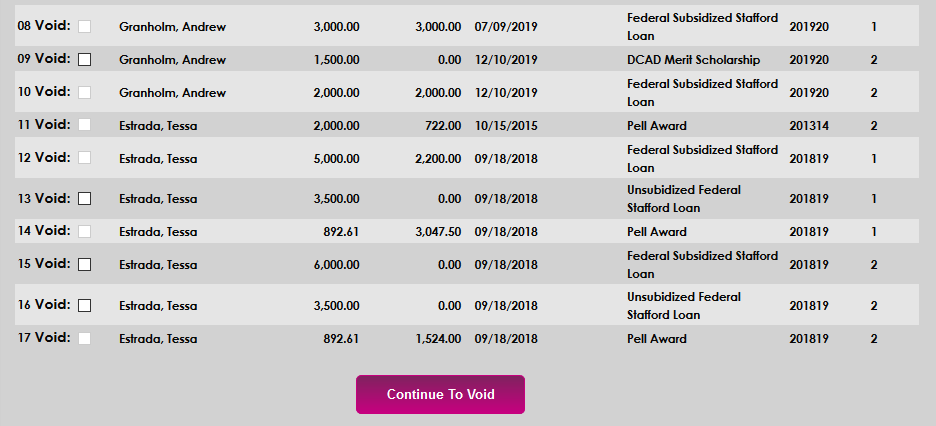Screen dimensions: 936x426
Task: Select row 16 Void checkbox
Action: point(85,305)
